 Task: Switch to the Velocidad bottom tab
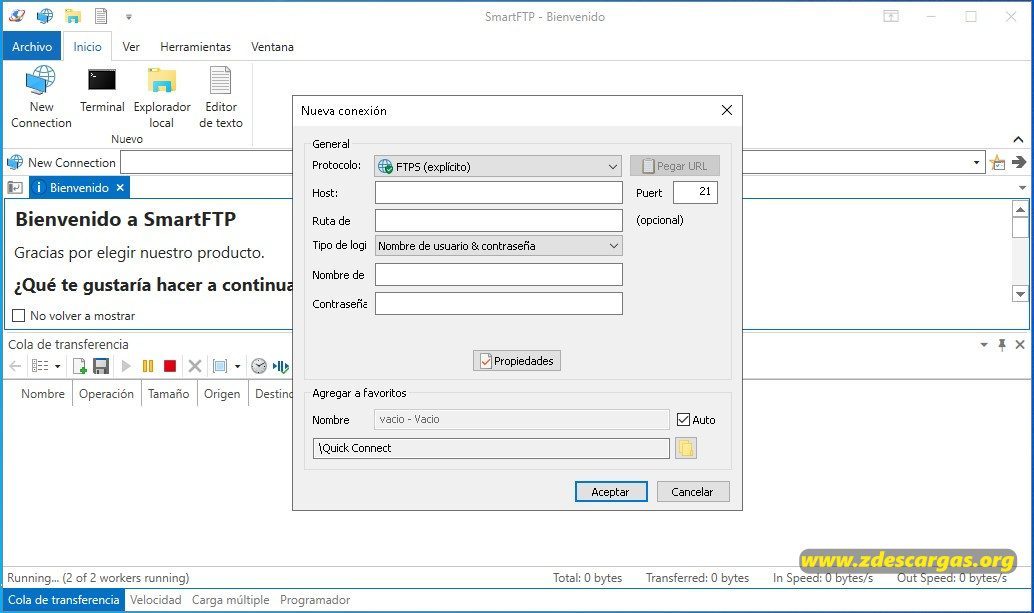(156, 600)
